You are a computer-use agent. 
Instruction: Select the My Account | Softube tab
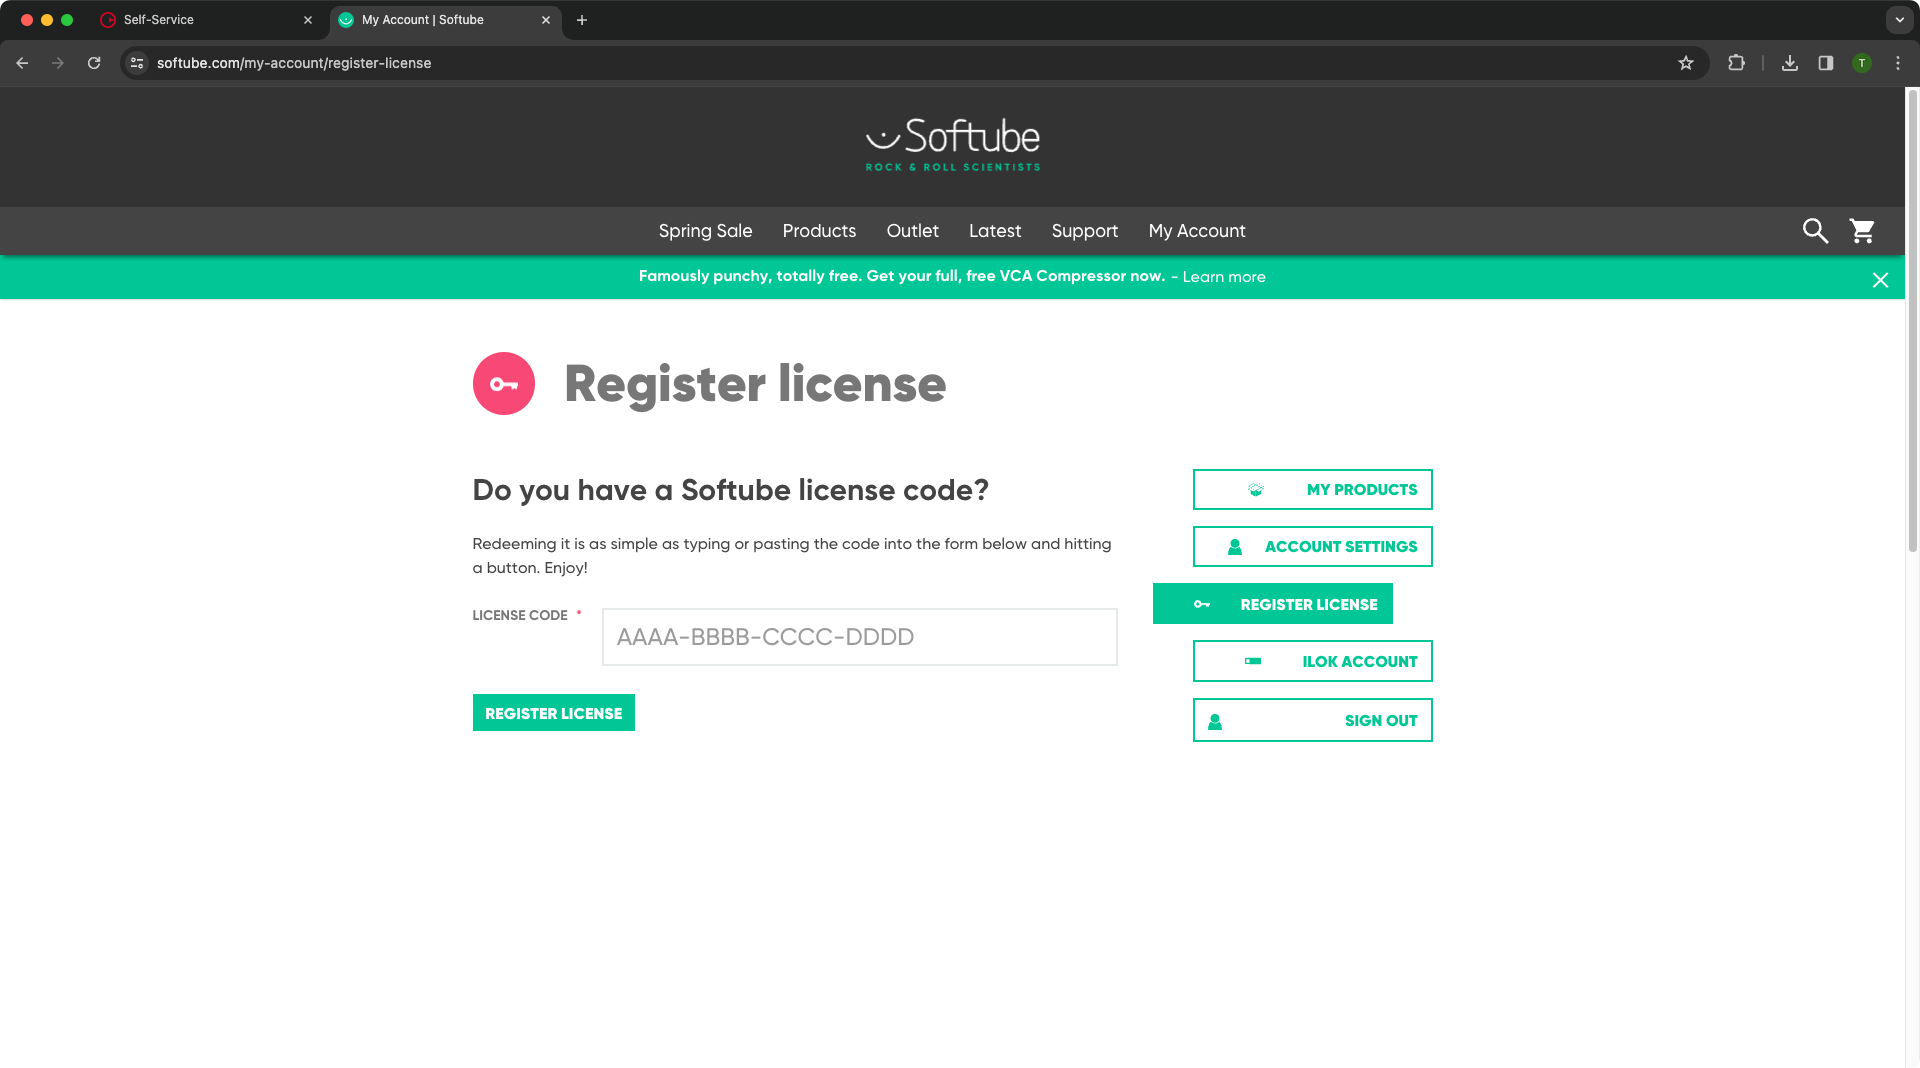point(445,20)
